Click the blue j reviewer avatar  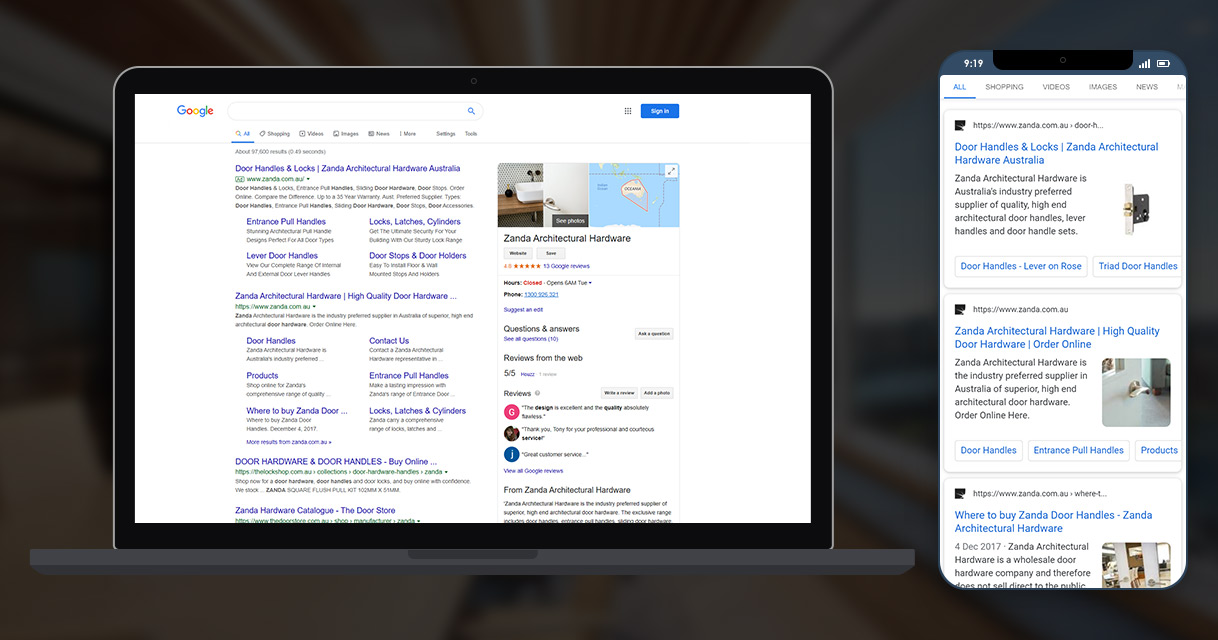pos(511,454)
